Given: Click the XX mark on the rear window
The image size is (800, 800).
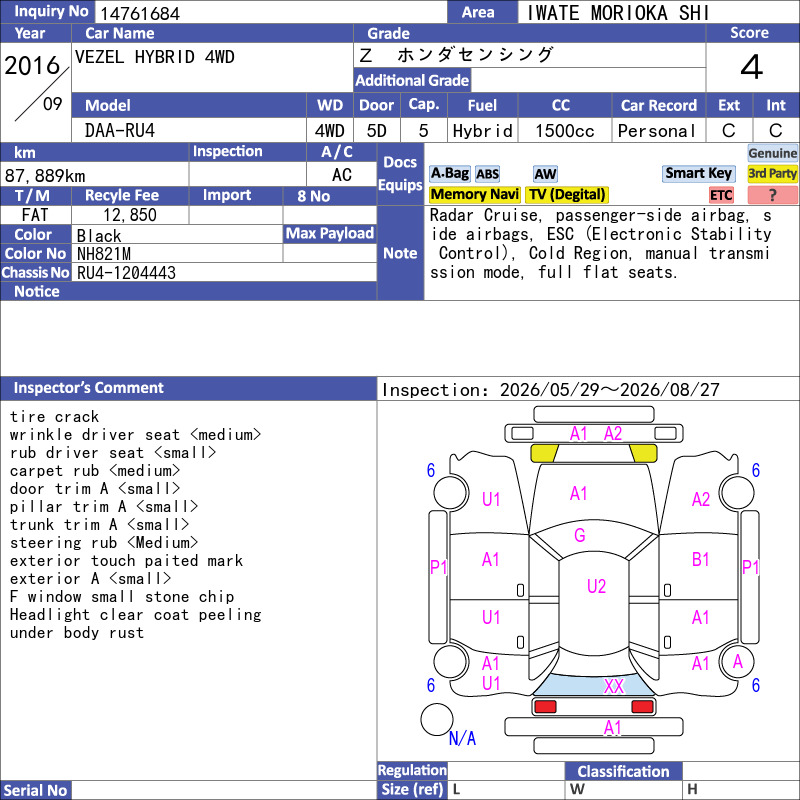Looking at the screenshot, I should click(x=614, y=686).
